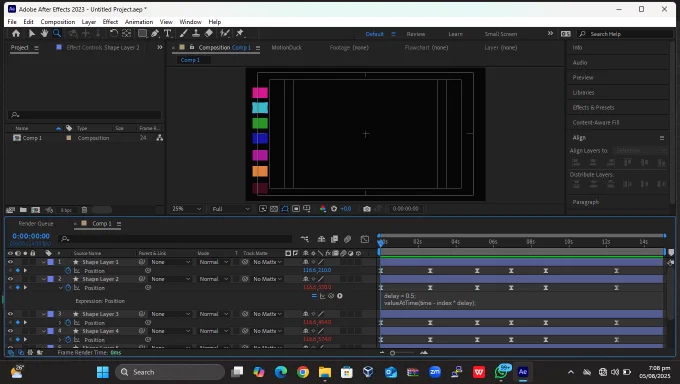Toggle Position stopwatch for Shape Layer 3
This screenshot has width=680, height=384.
[x=68, y=322]
